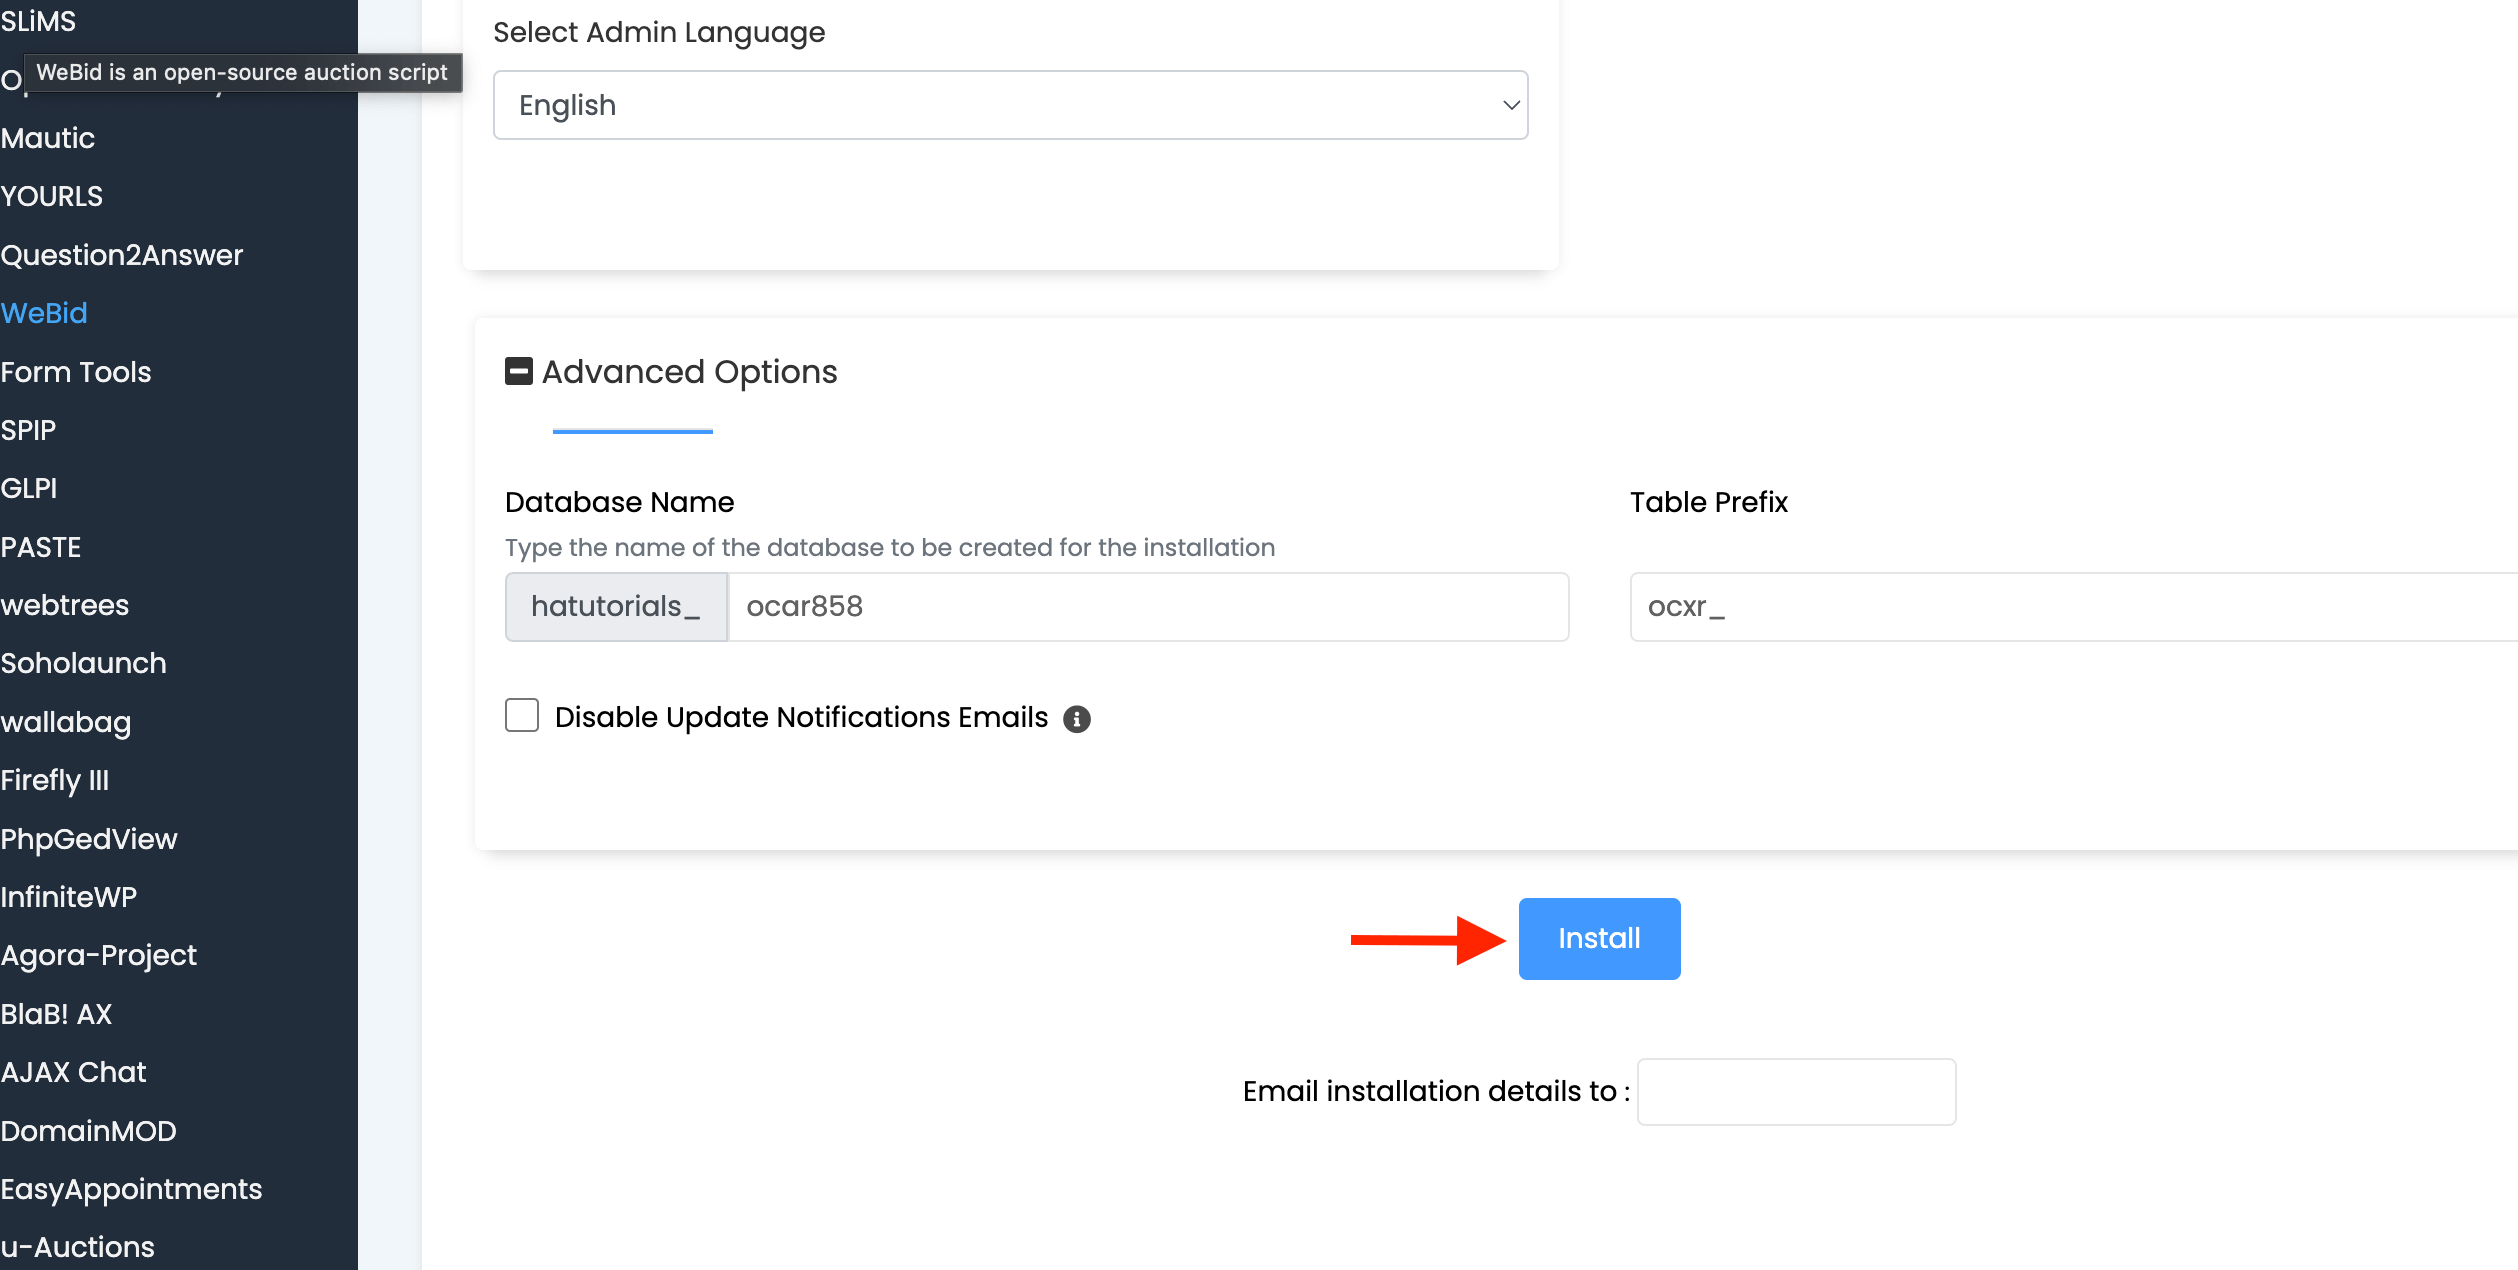Enable Disable Update Notifications Emails checkbox
2518x1270 pixels.
pos(522,716)
